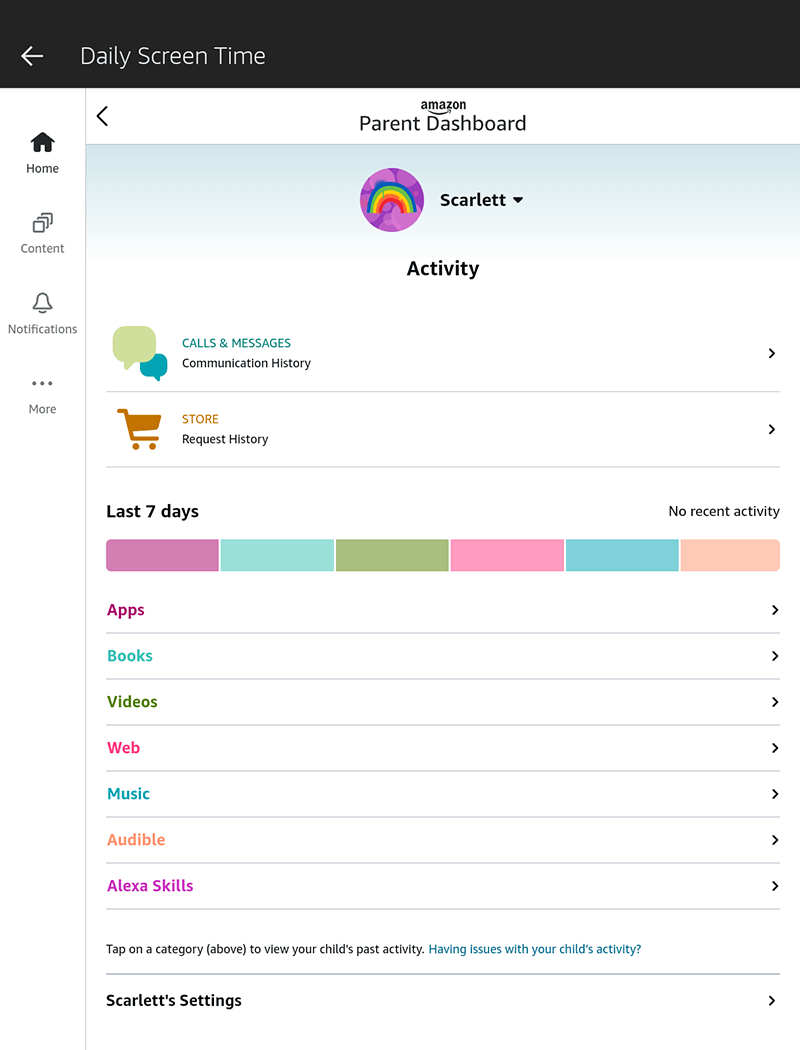The height and width of the screenshot is (1050, 800).
Task: Click the speech bubbles Calls & Messages icon
Action: tap(139, 353)
